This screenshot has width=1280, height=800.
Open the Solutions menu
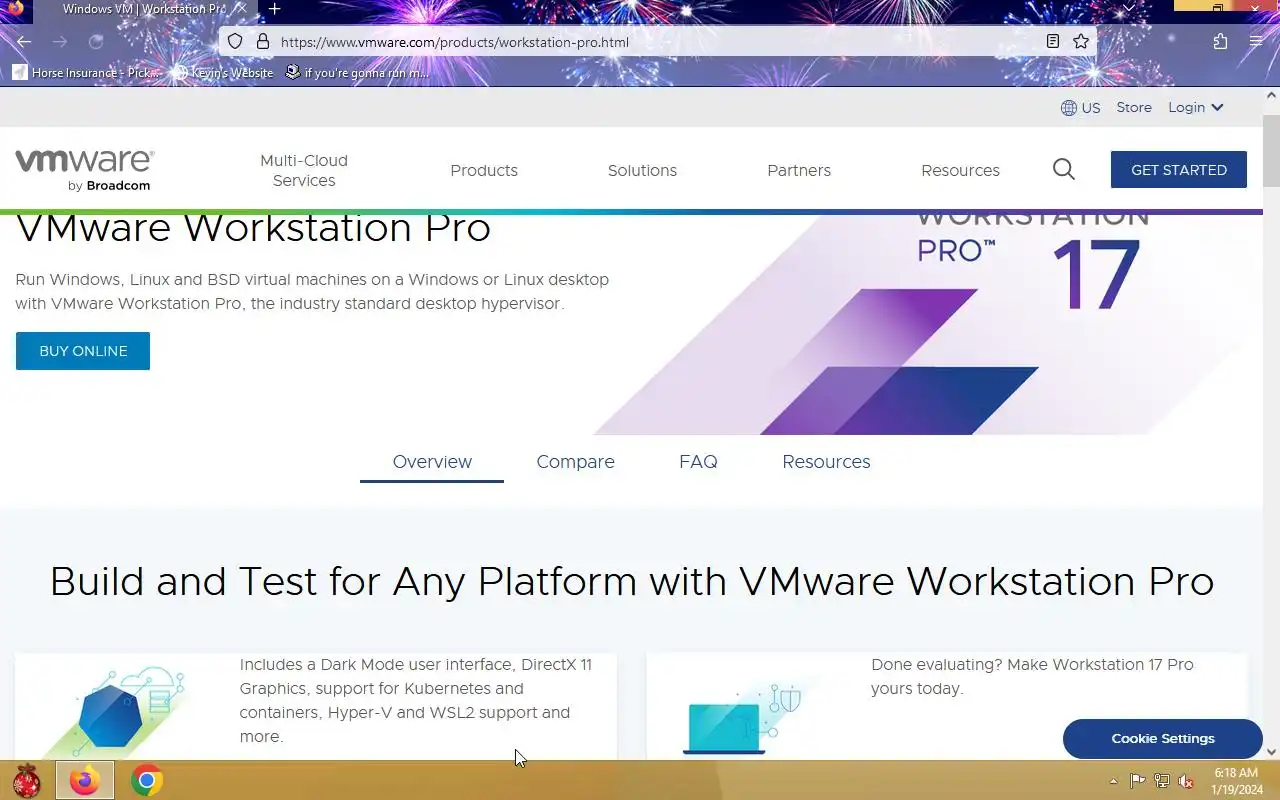(x=642, y=170)
